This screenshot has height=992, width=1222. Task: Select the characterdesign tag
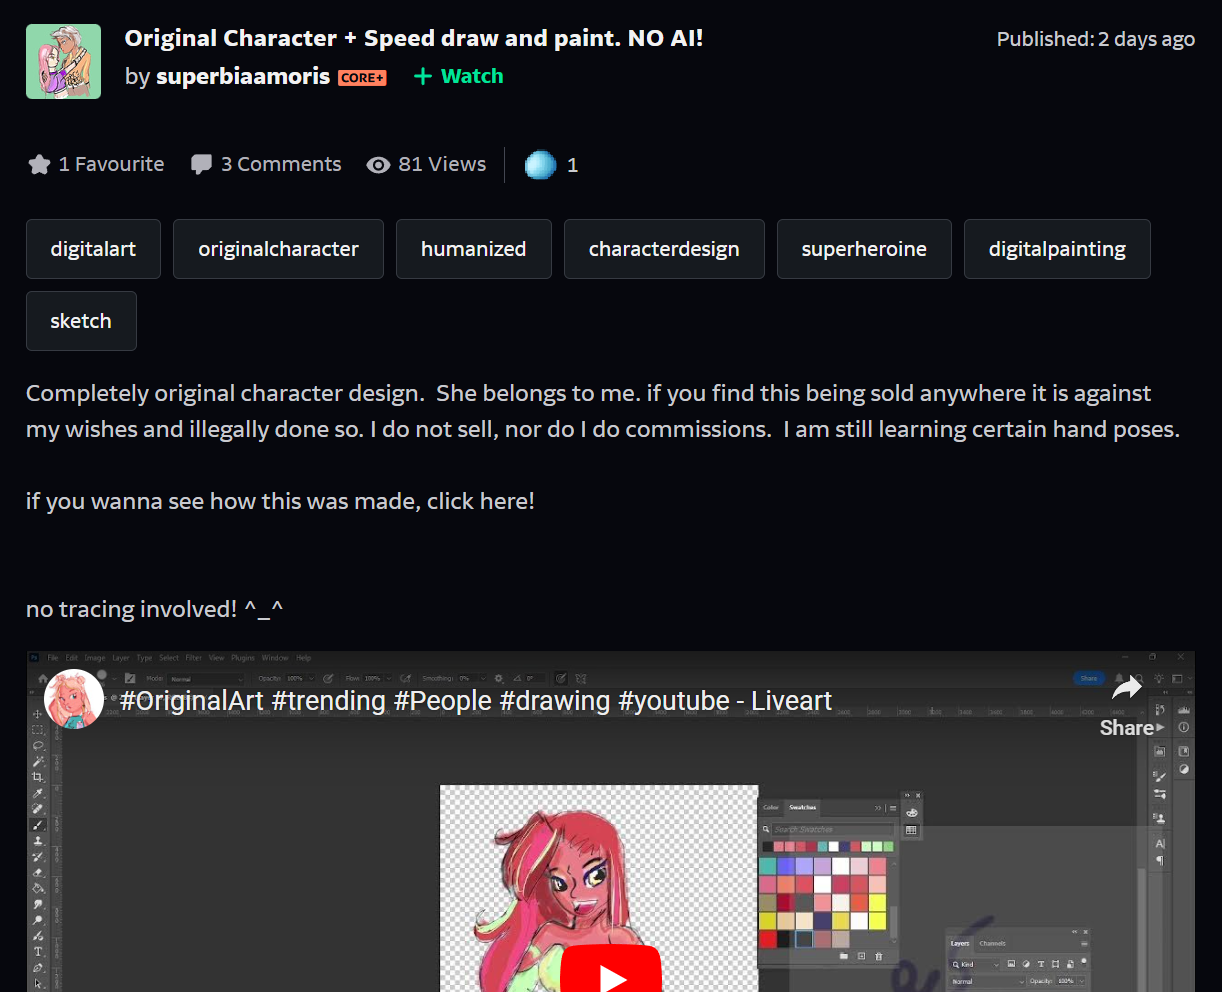tap(664, 249)
